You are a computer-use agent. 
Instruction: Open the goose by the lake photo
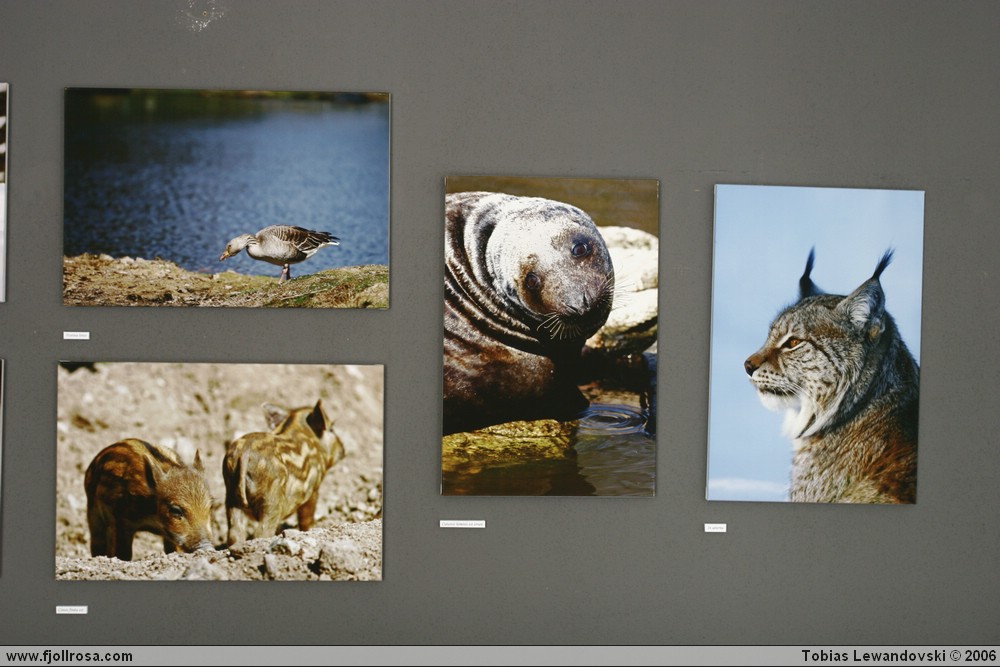point(226,198)
